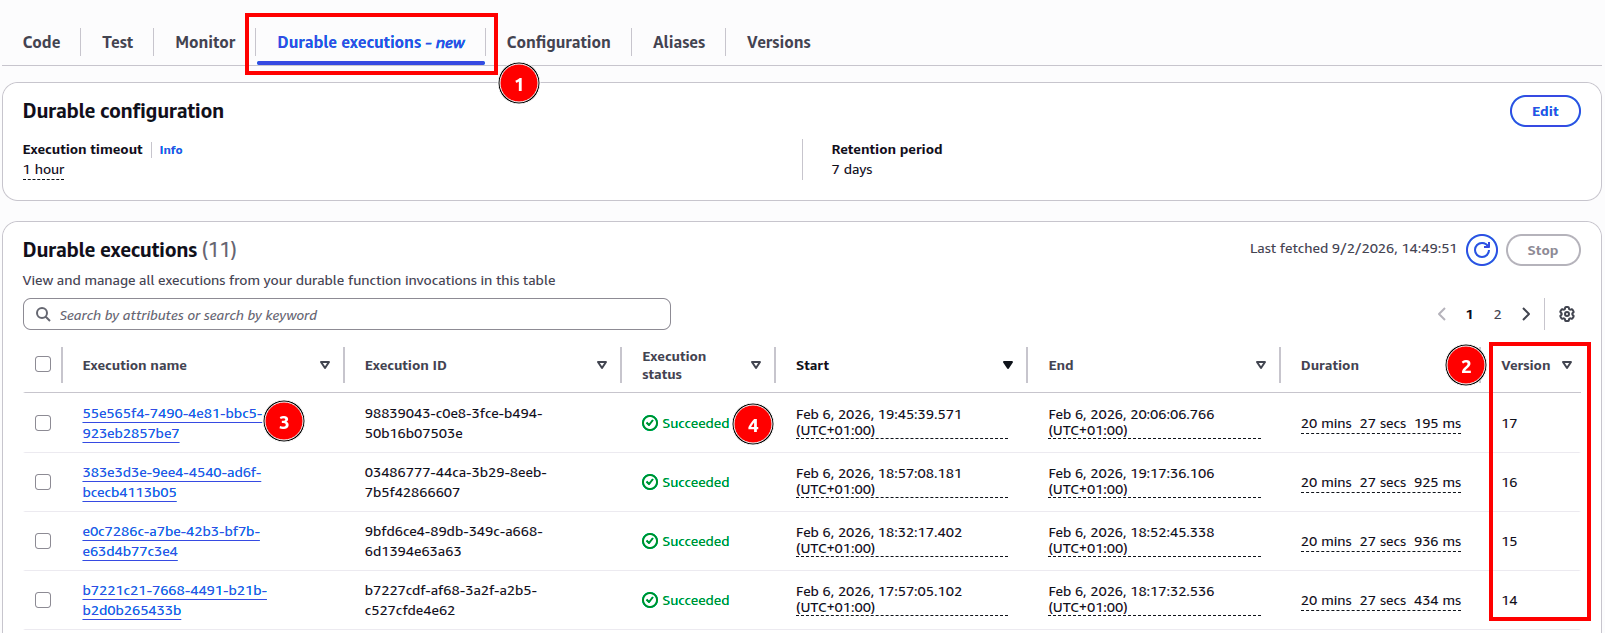Click execution ID 98839043-c0e8-3fce-b494
Image resolution: width=1605 pixels, height=633 pixels.
pos(454,423)
